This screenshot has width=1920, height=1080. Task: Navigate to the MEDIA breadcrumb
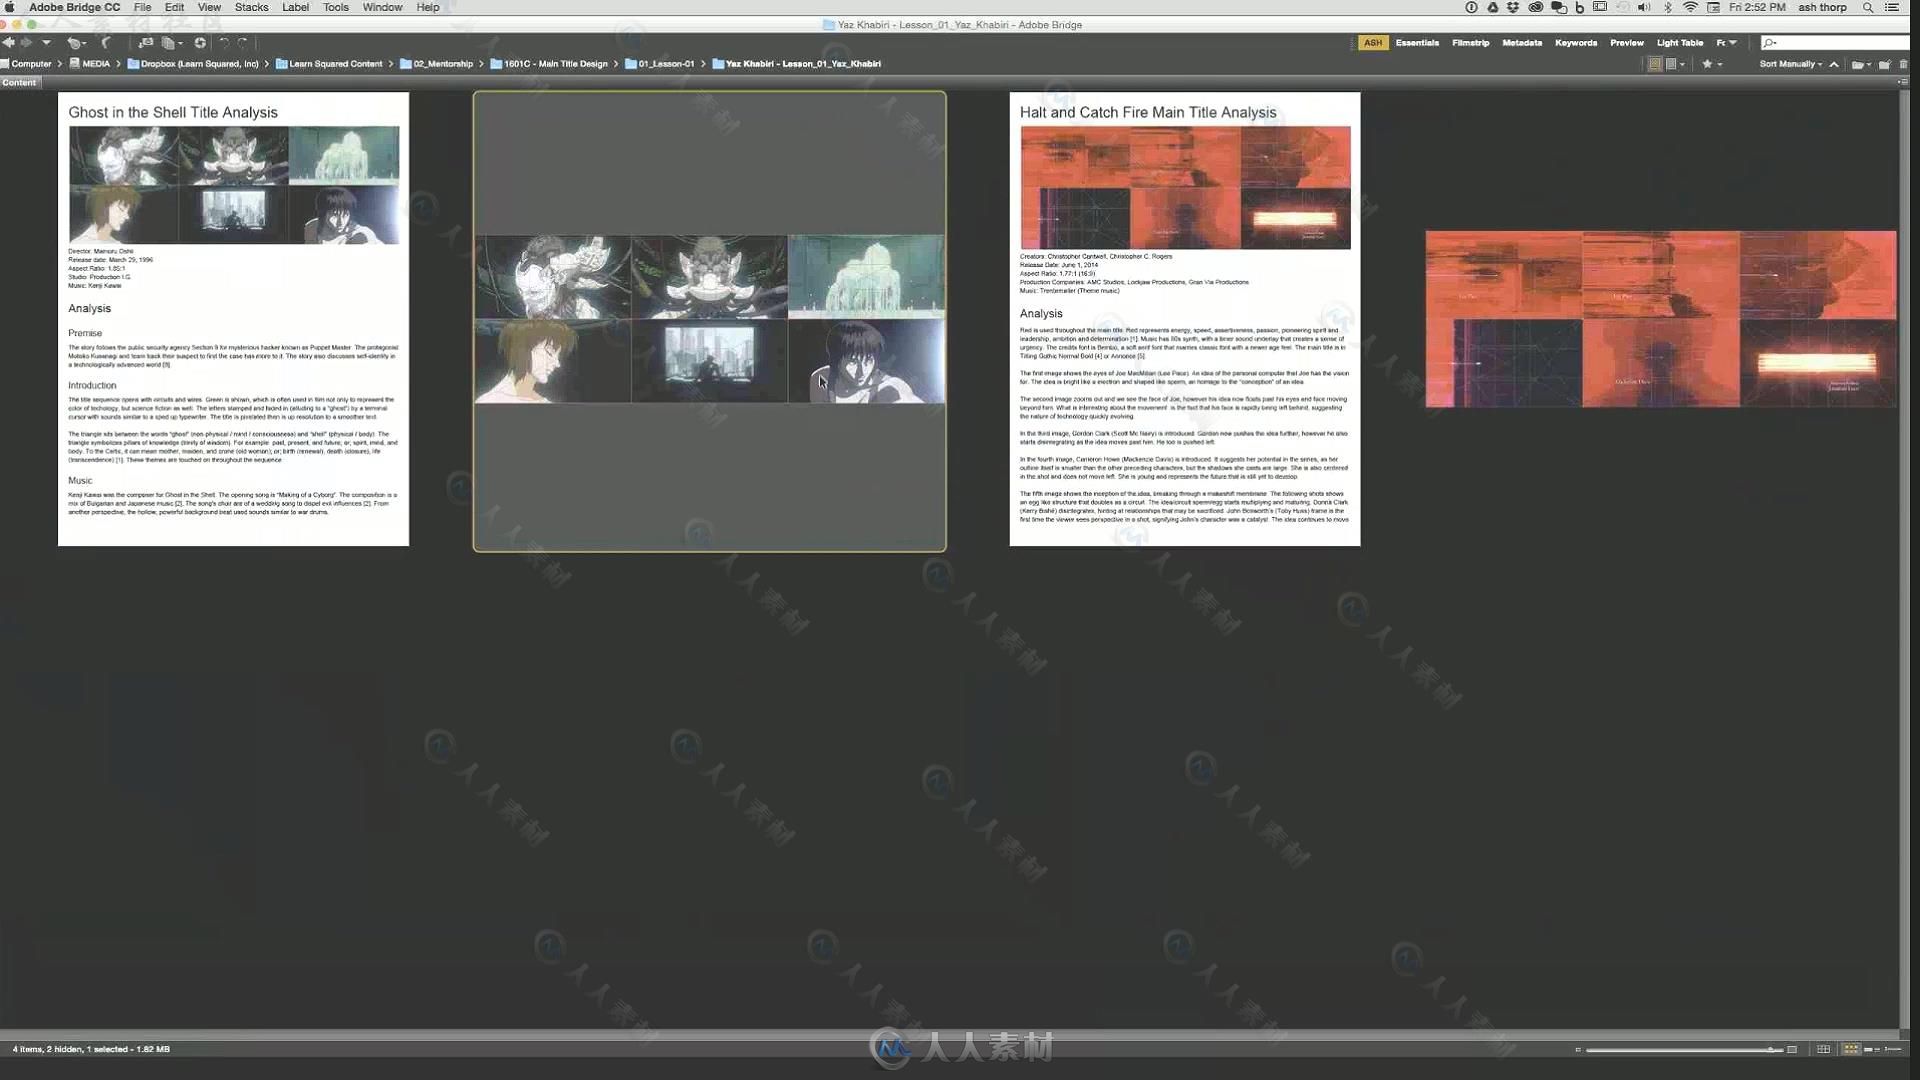tap(90, 64)
